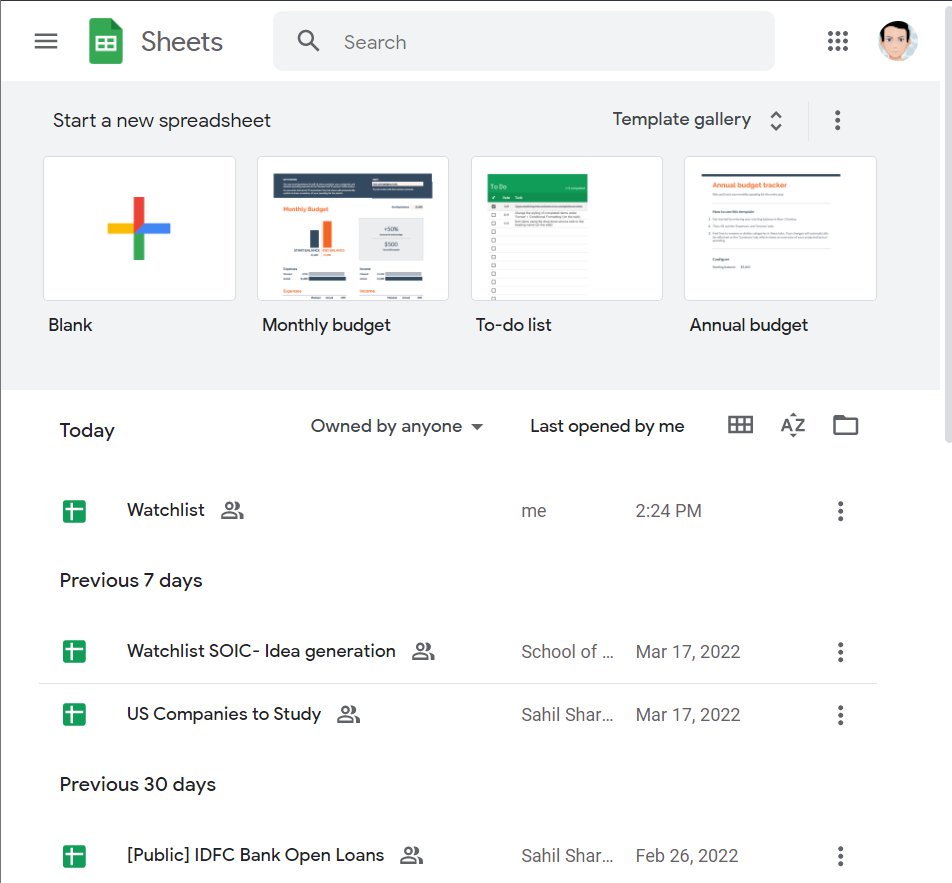Screen dimensions: 952x883
Task: Click the Feb 26, 2022 date
Action: pyautogui.click(x=687, y=856)
